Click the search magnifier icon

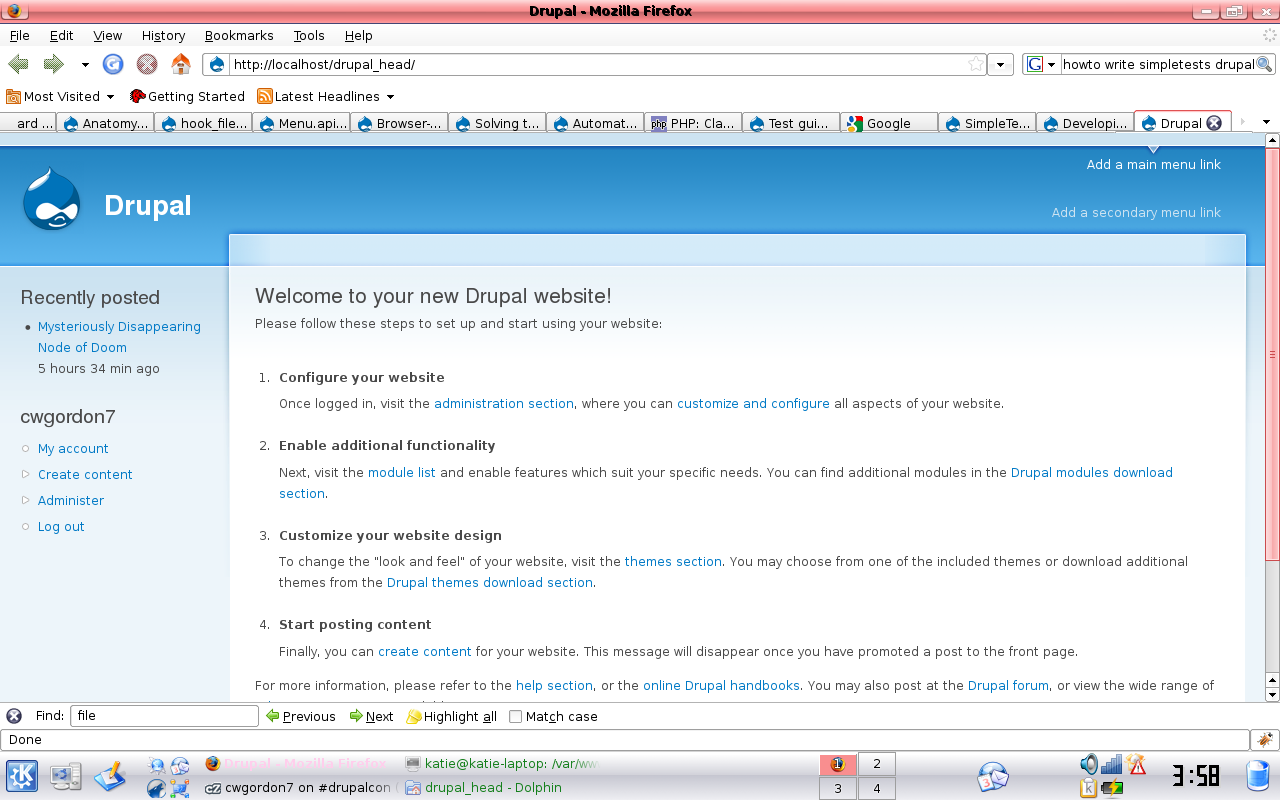click(1265, 64)
